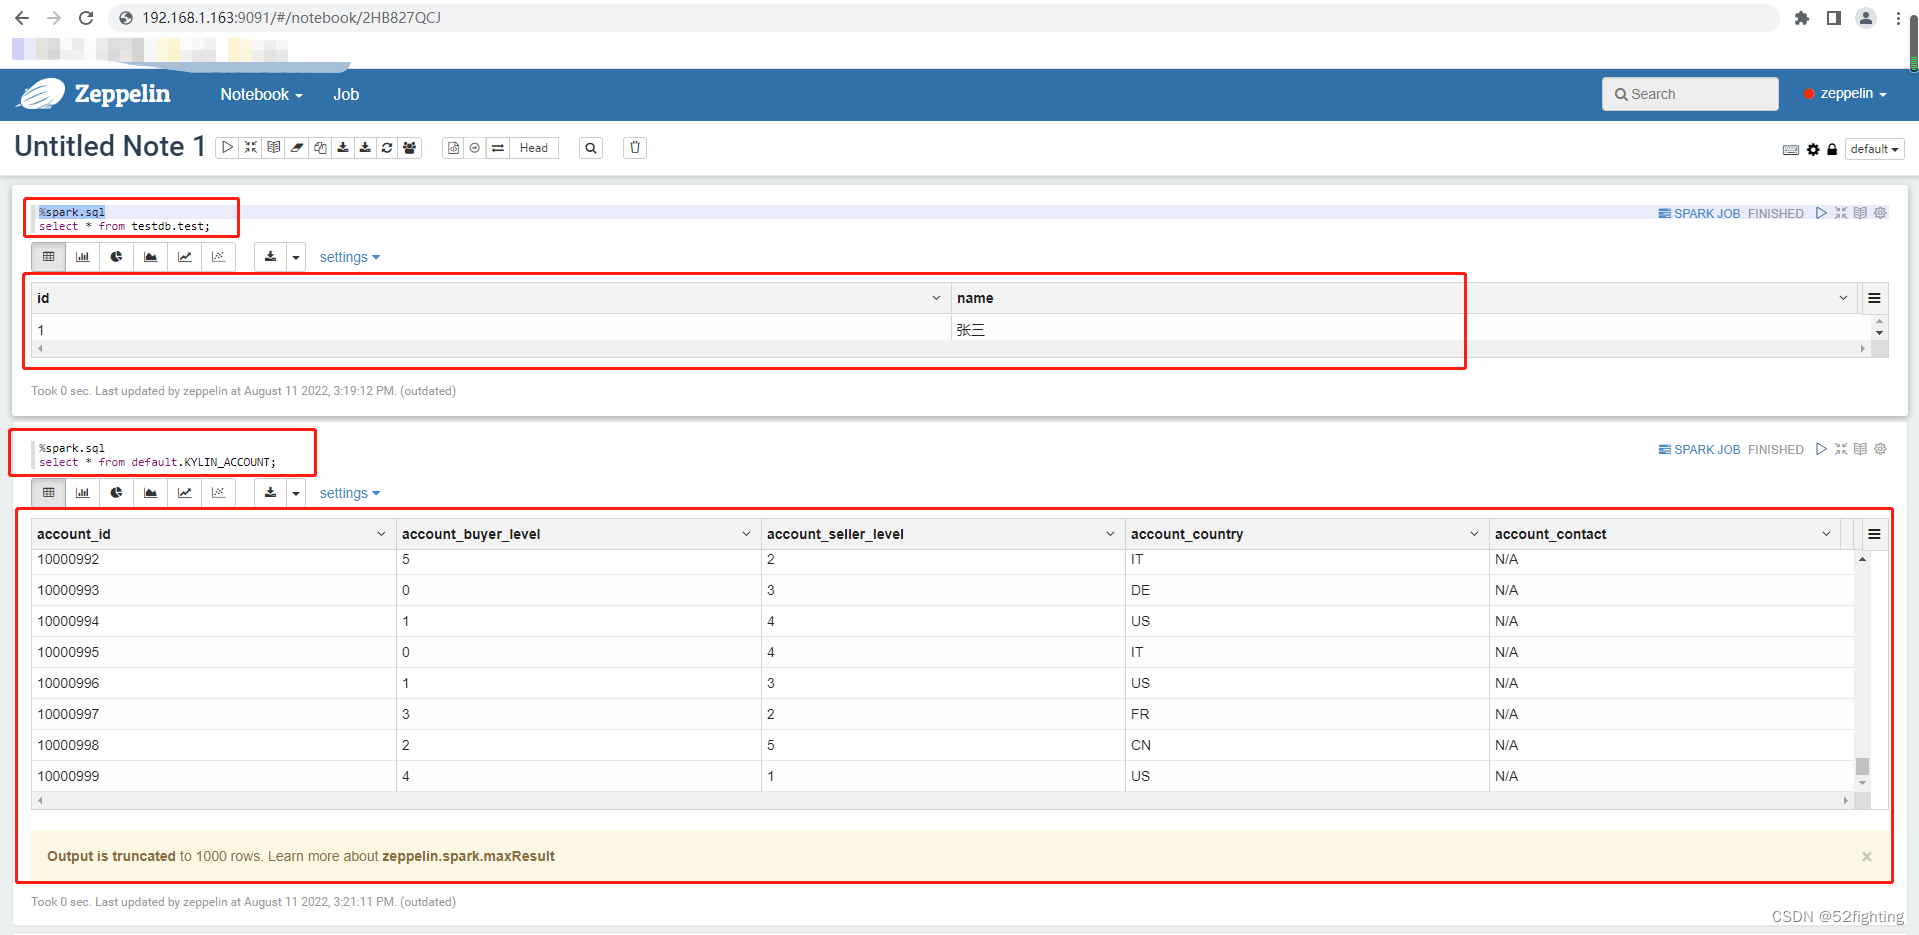
Task: Download testdb.test result data
Action: tap(270, 257)
